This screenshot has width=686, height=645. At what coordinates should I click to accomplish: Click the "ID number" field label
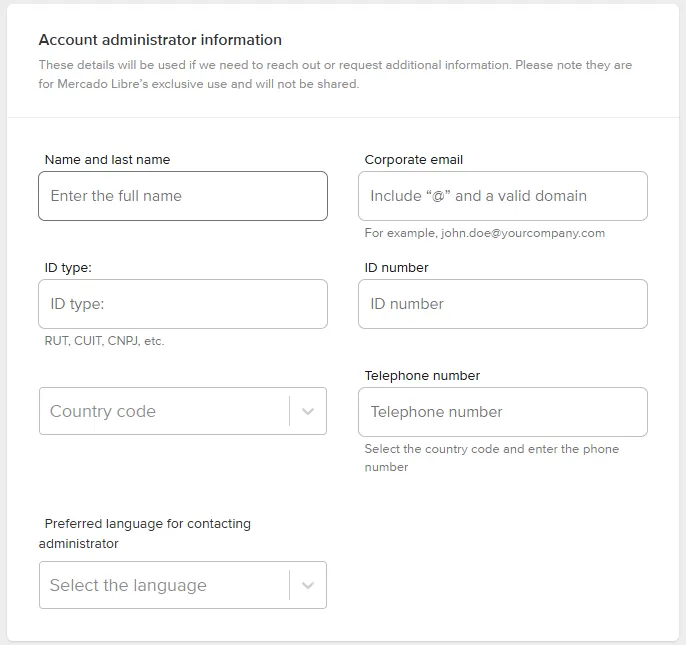click(x=397, y=268)
